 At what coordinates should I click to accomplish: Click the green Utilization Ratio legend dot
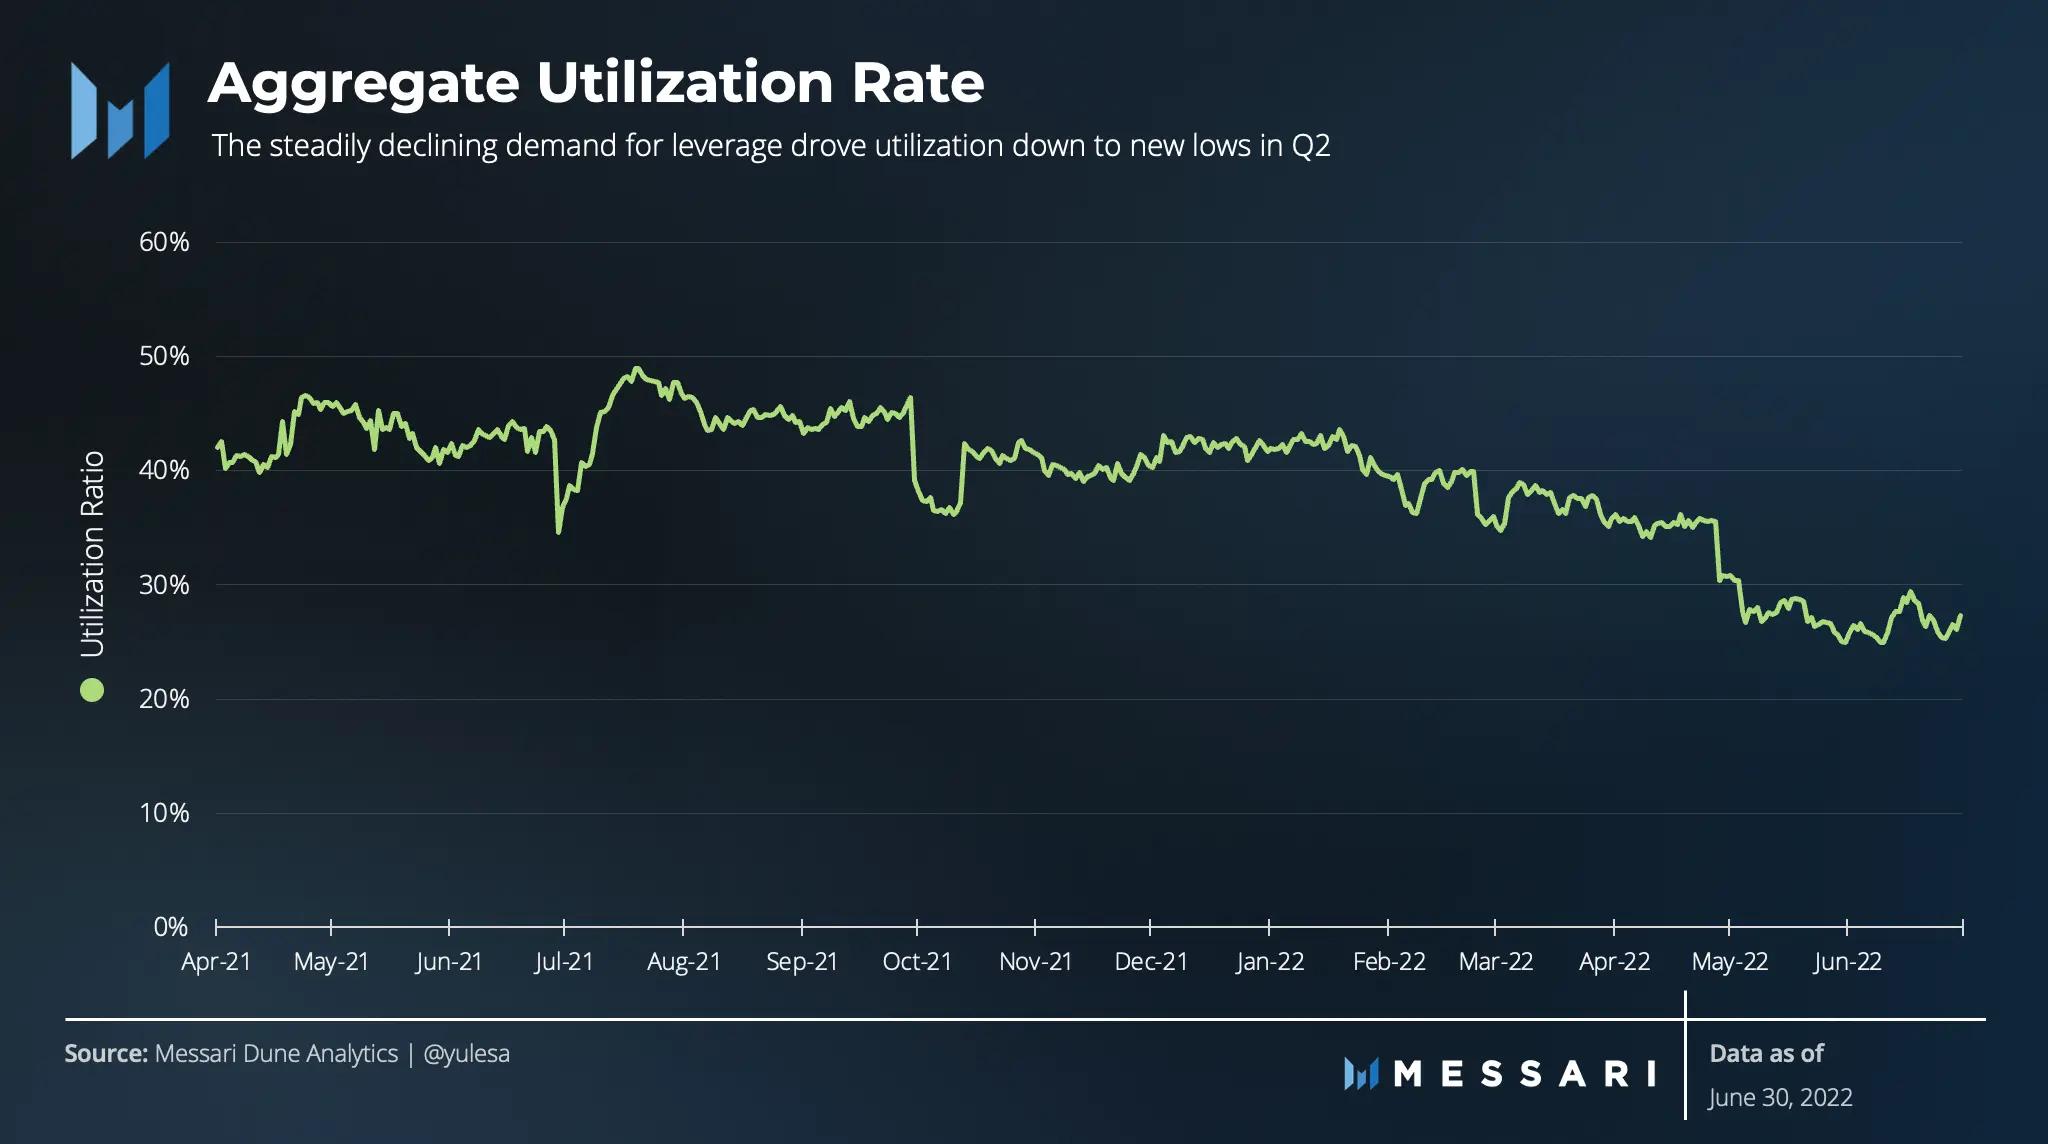[x=92, y=690]
